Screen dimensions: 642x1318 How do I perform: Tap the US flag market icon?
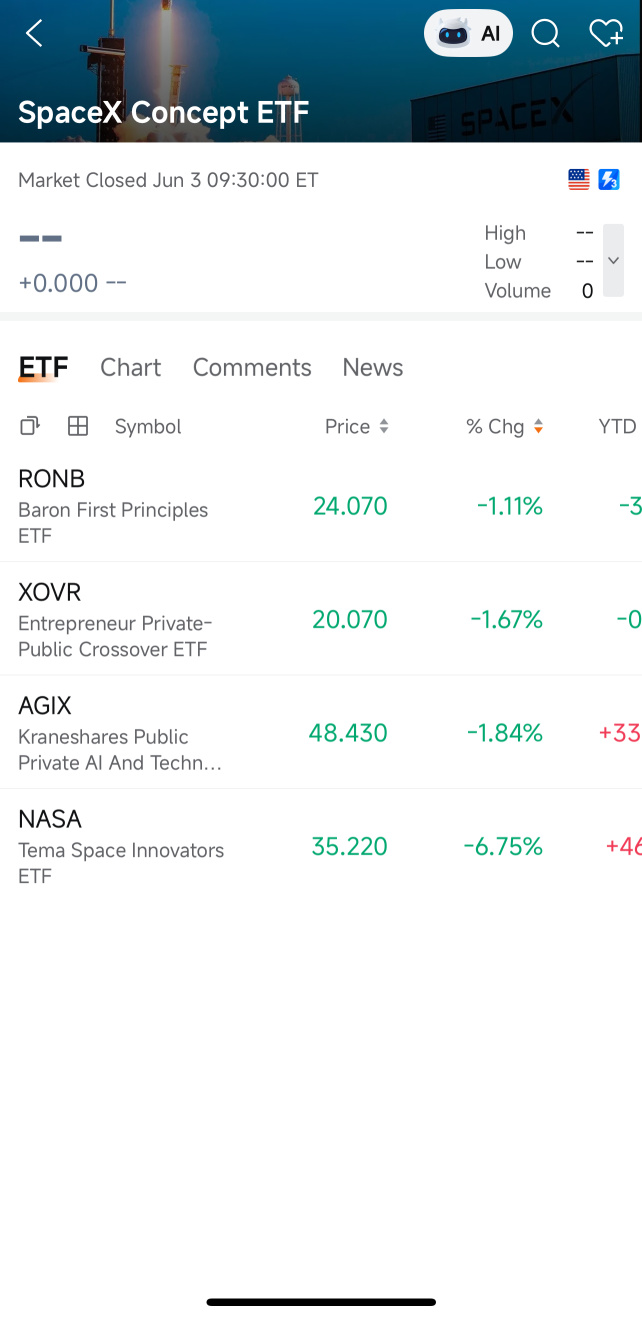pyautogui.click(x=579, y=180)
